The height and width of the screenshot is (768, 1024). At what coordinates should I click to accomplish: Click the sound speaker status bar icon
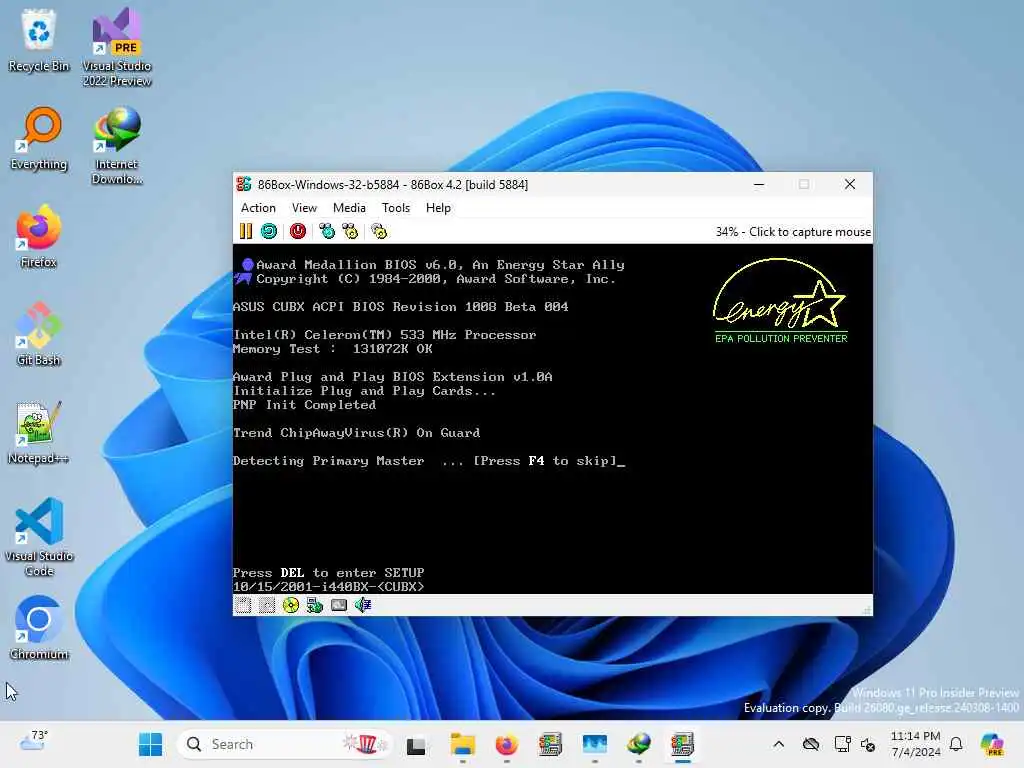(x=363, y=605)
